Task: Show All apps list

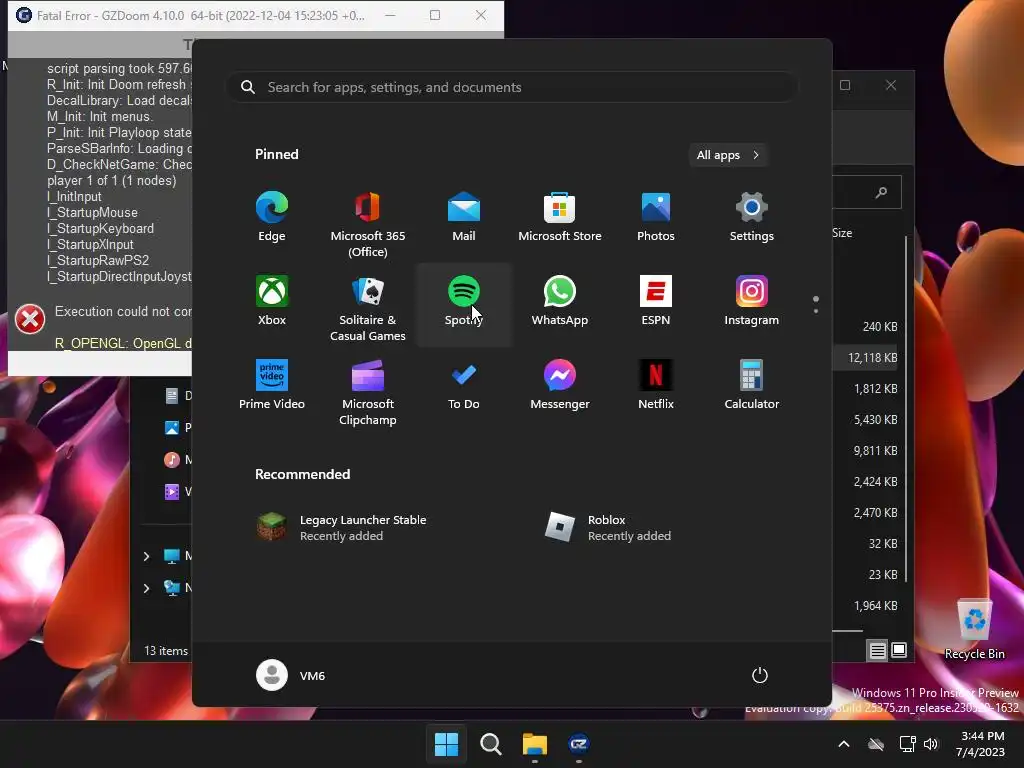Action: pyautogui.click(x=728, y=155)
